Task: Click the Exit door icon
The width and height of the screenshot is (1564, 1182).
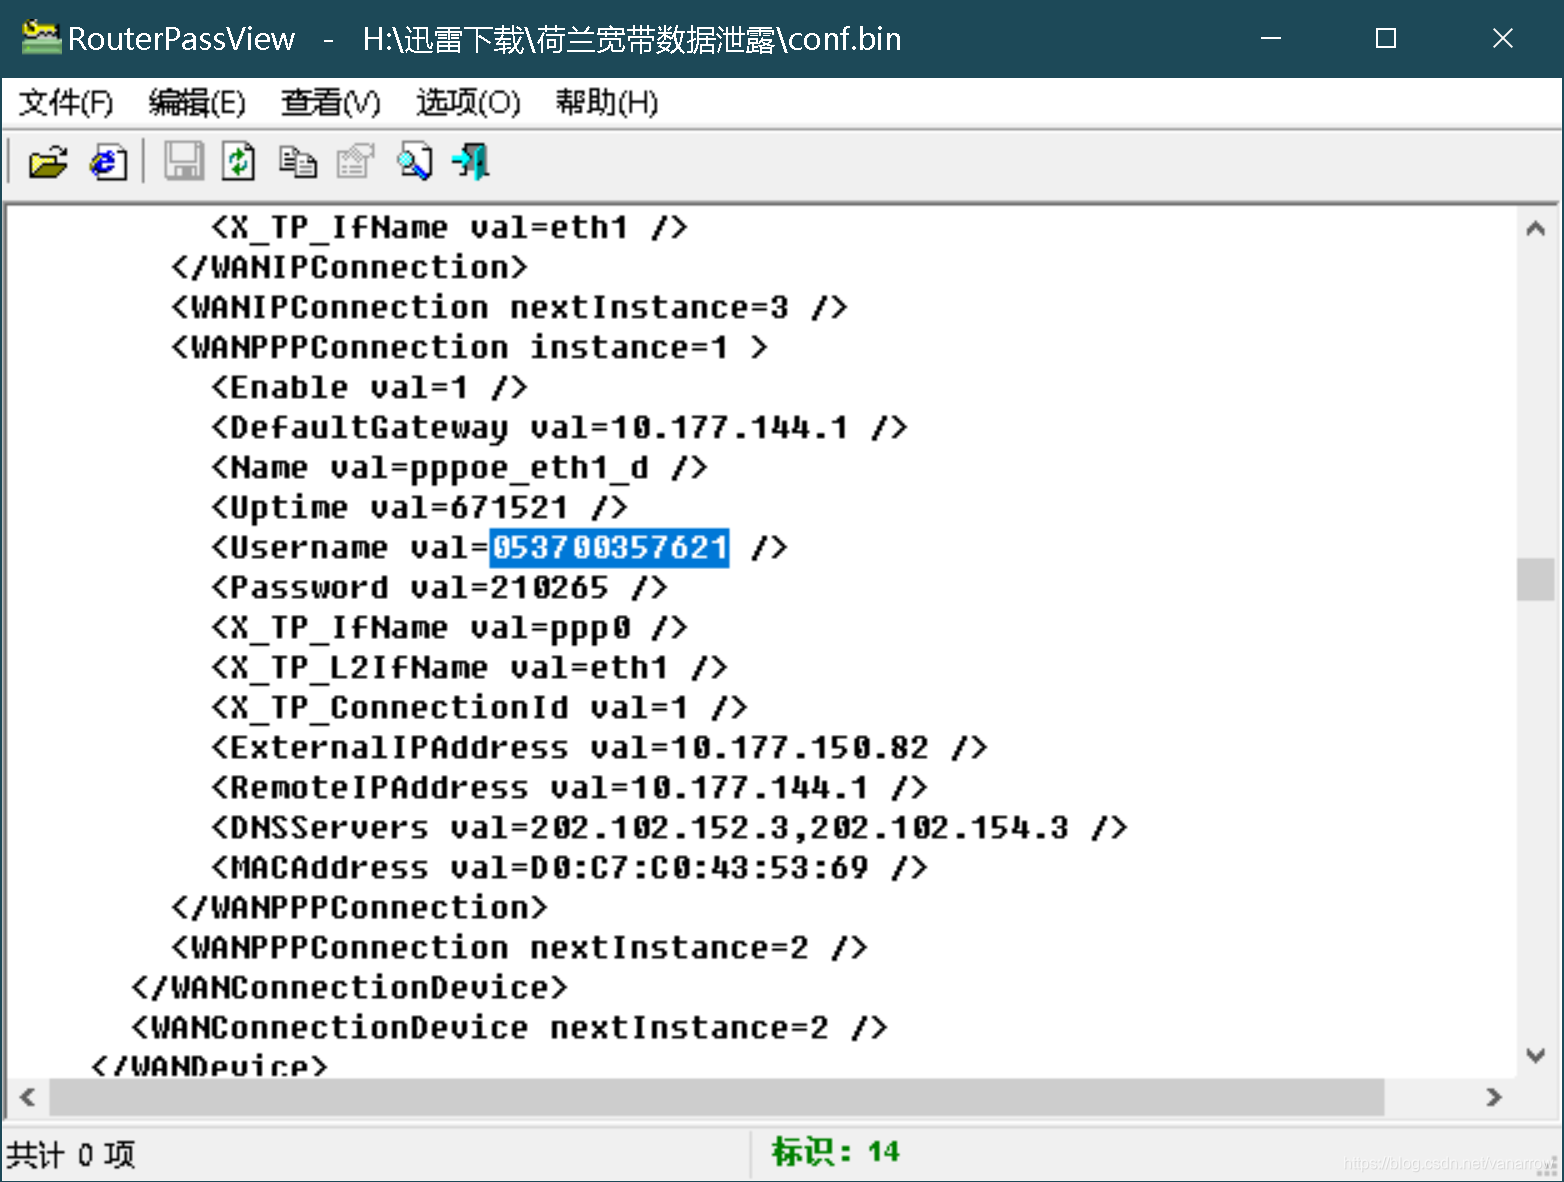Action: tap(471, 161)
